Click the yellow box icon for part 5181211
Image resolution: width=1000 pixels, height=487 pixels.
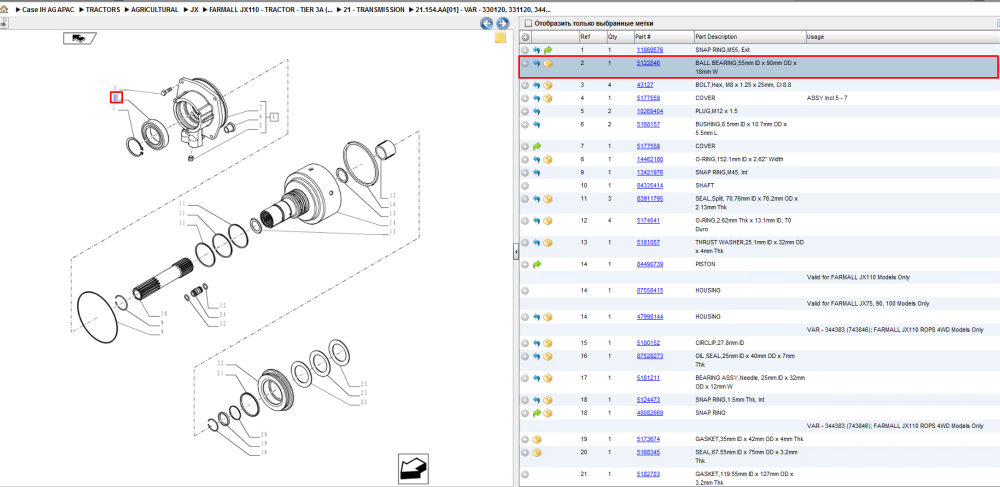pyautogui.click(x=548, y=378)
